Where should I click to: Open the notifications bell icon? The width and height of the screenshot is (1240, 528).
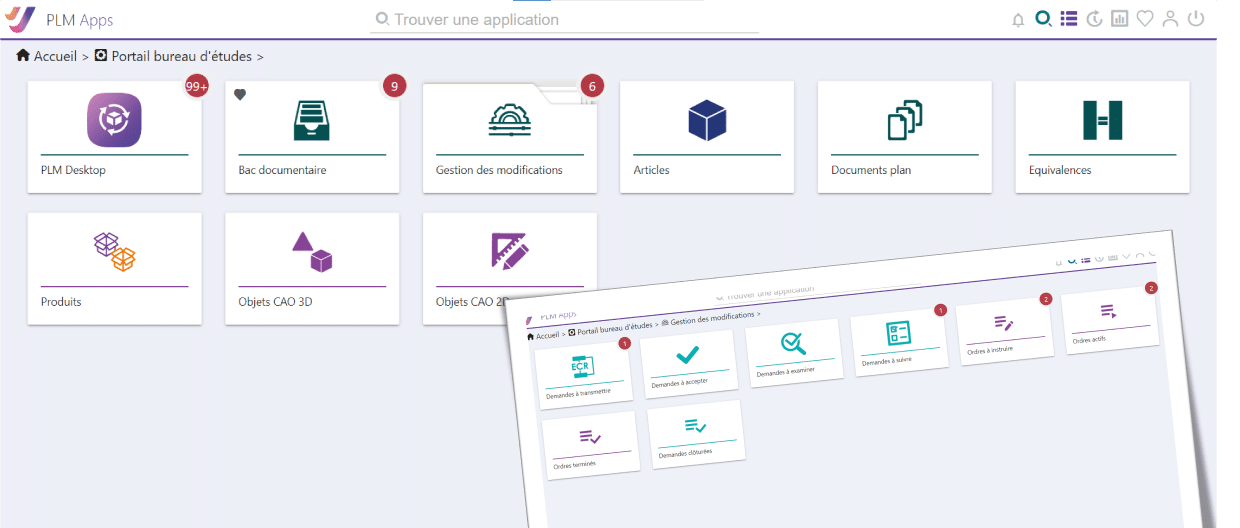point(1018,19)
